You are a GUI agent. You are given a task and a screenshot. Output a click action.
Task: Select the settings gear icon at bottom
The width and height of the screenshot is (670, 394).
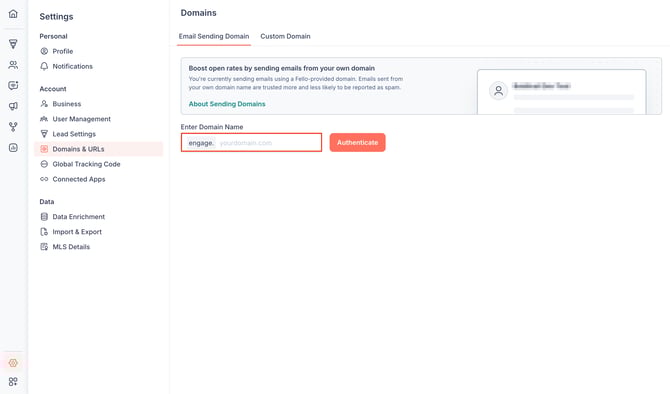click(13, 363)
